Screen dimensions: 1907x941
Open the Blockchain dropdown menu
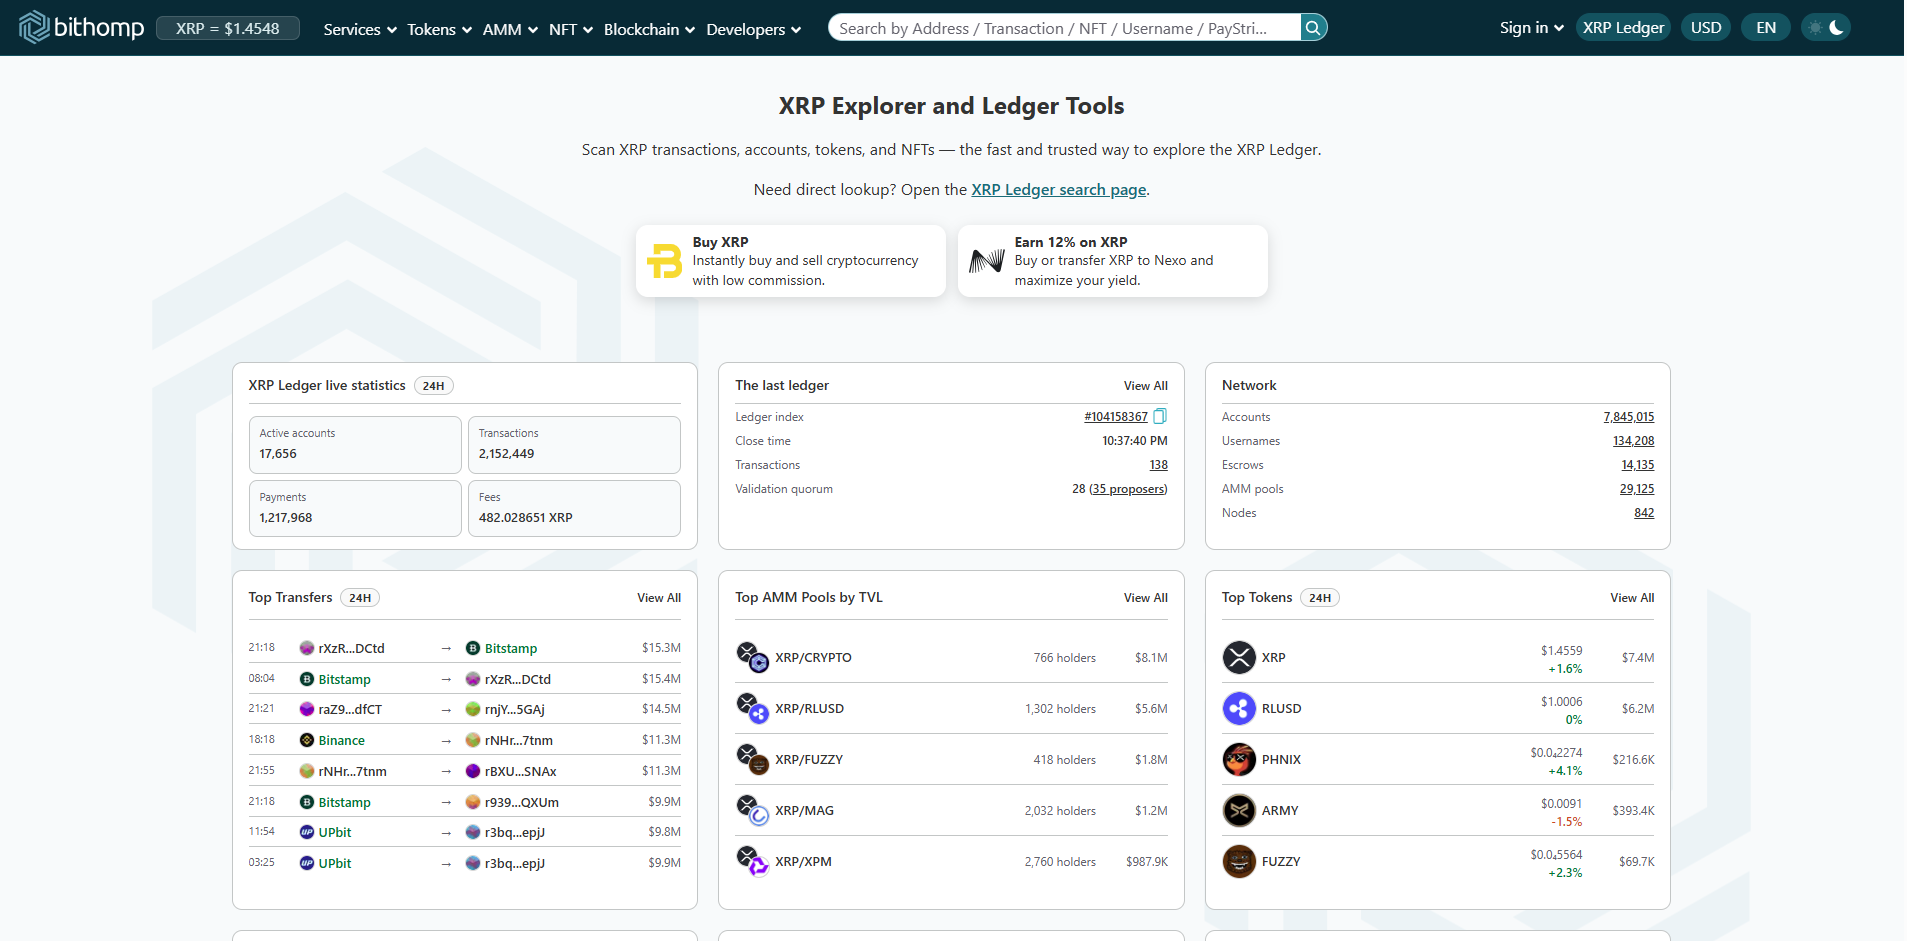pyautogui.click(x=649, y=30)
